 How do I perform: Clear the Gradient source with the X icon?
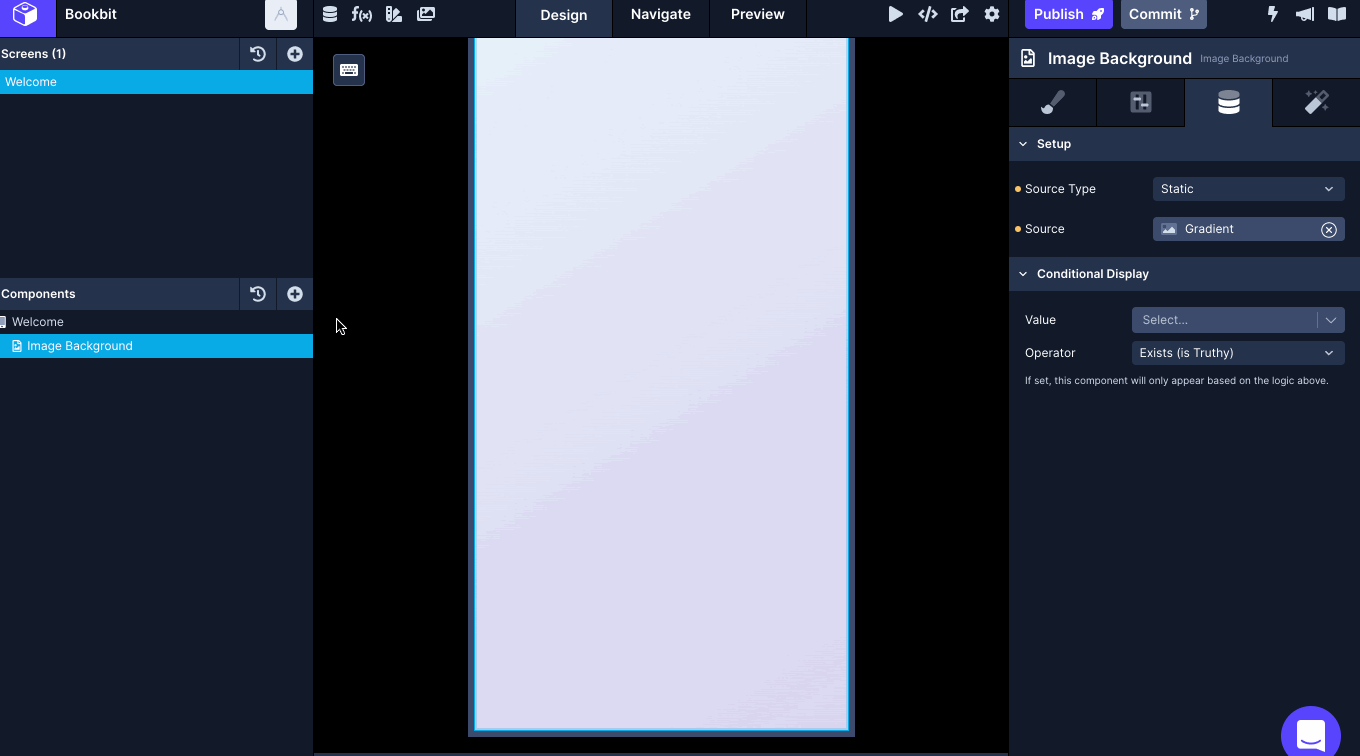[1329, 229]
